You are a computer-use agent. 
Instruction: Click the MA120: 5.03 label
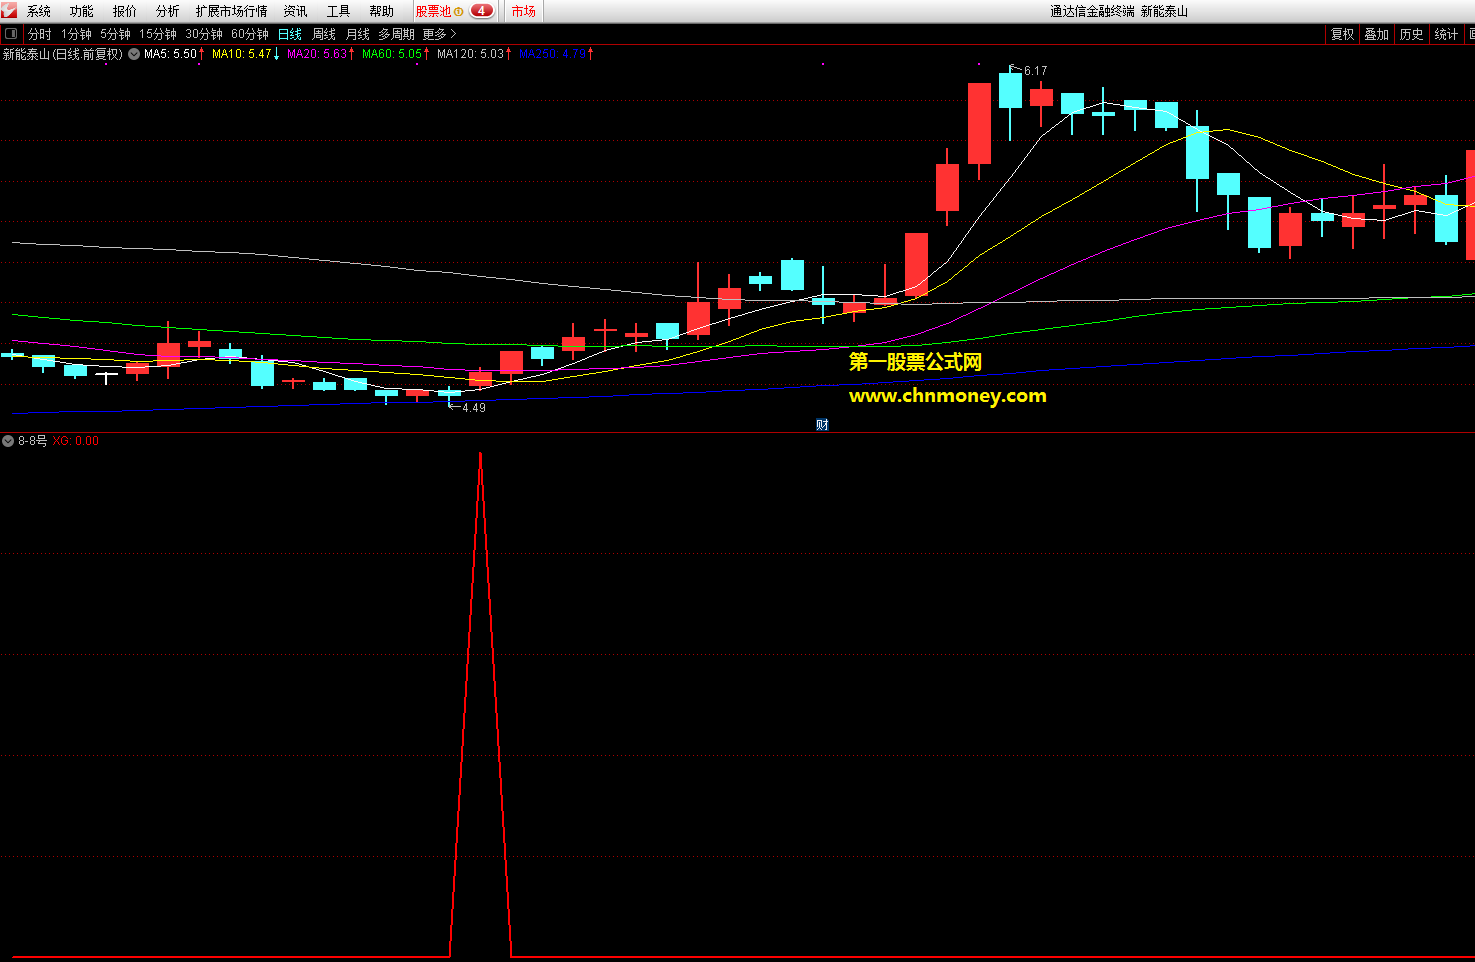pos(471,54)
